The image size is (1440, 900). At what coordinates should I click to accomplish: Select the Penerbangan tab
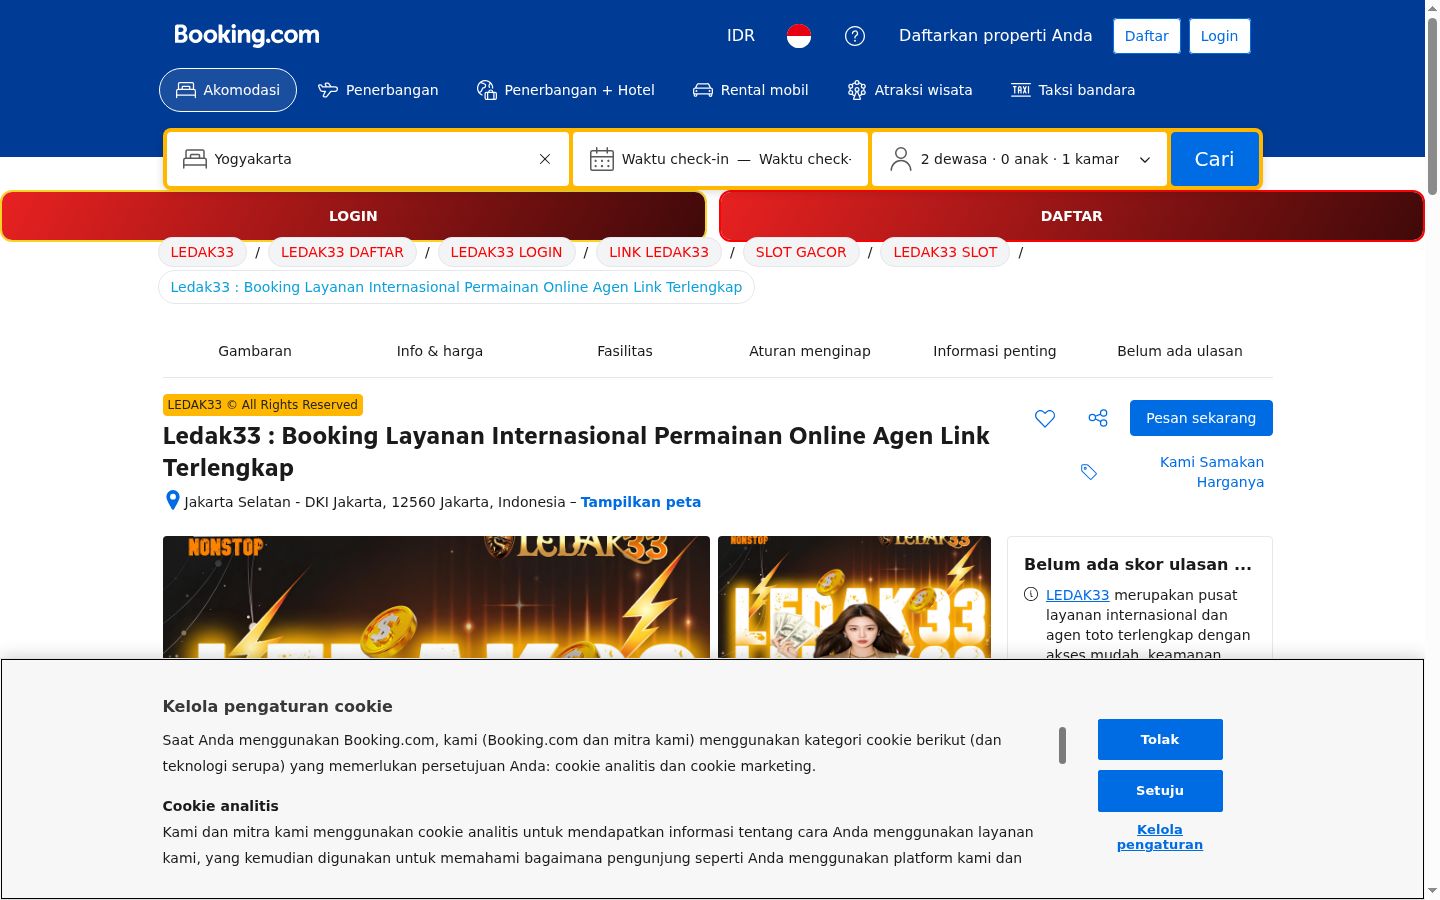pyautogui.click(x=378, y=90)
